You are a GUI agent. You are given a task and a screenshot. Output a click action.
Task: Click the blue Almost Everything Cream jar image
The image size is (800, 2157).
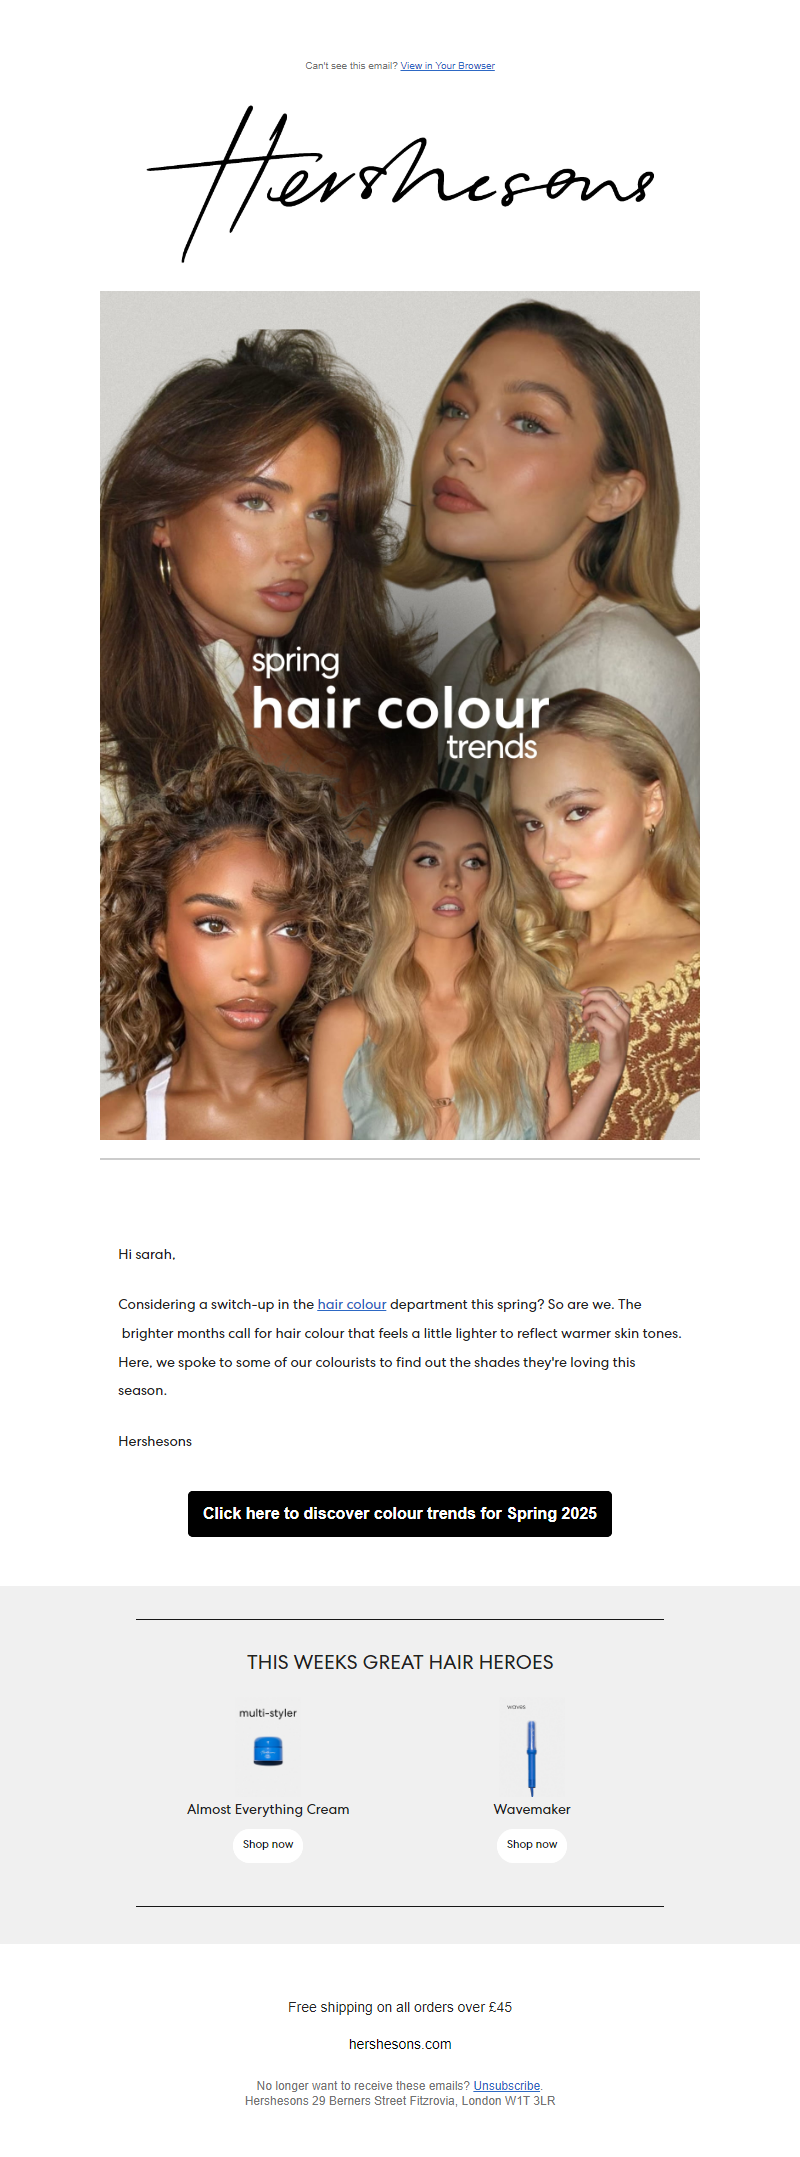click(x=268, y=1751)
